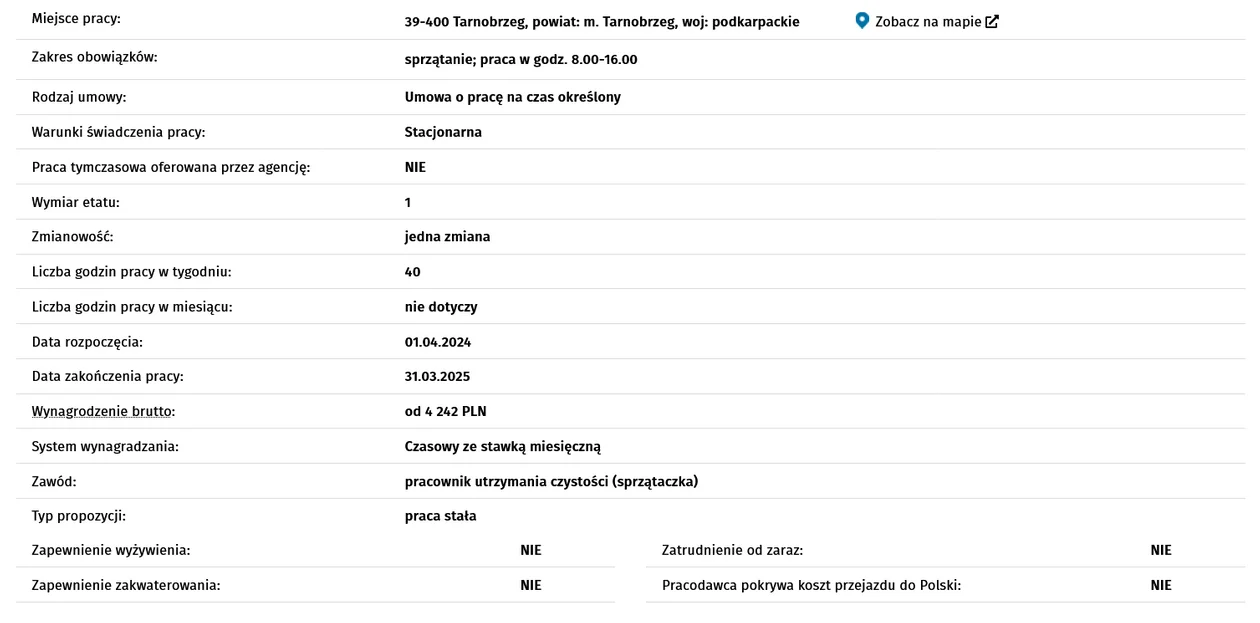The width and height of the screenshot is (1260, 623).
Task: Select the "jedna zmiana" shift value
Action: click(x=447, y=237)
